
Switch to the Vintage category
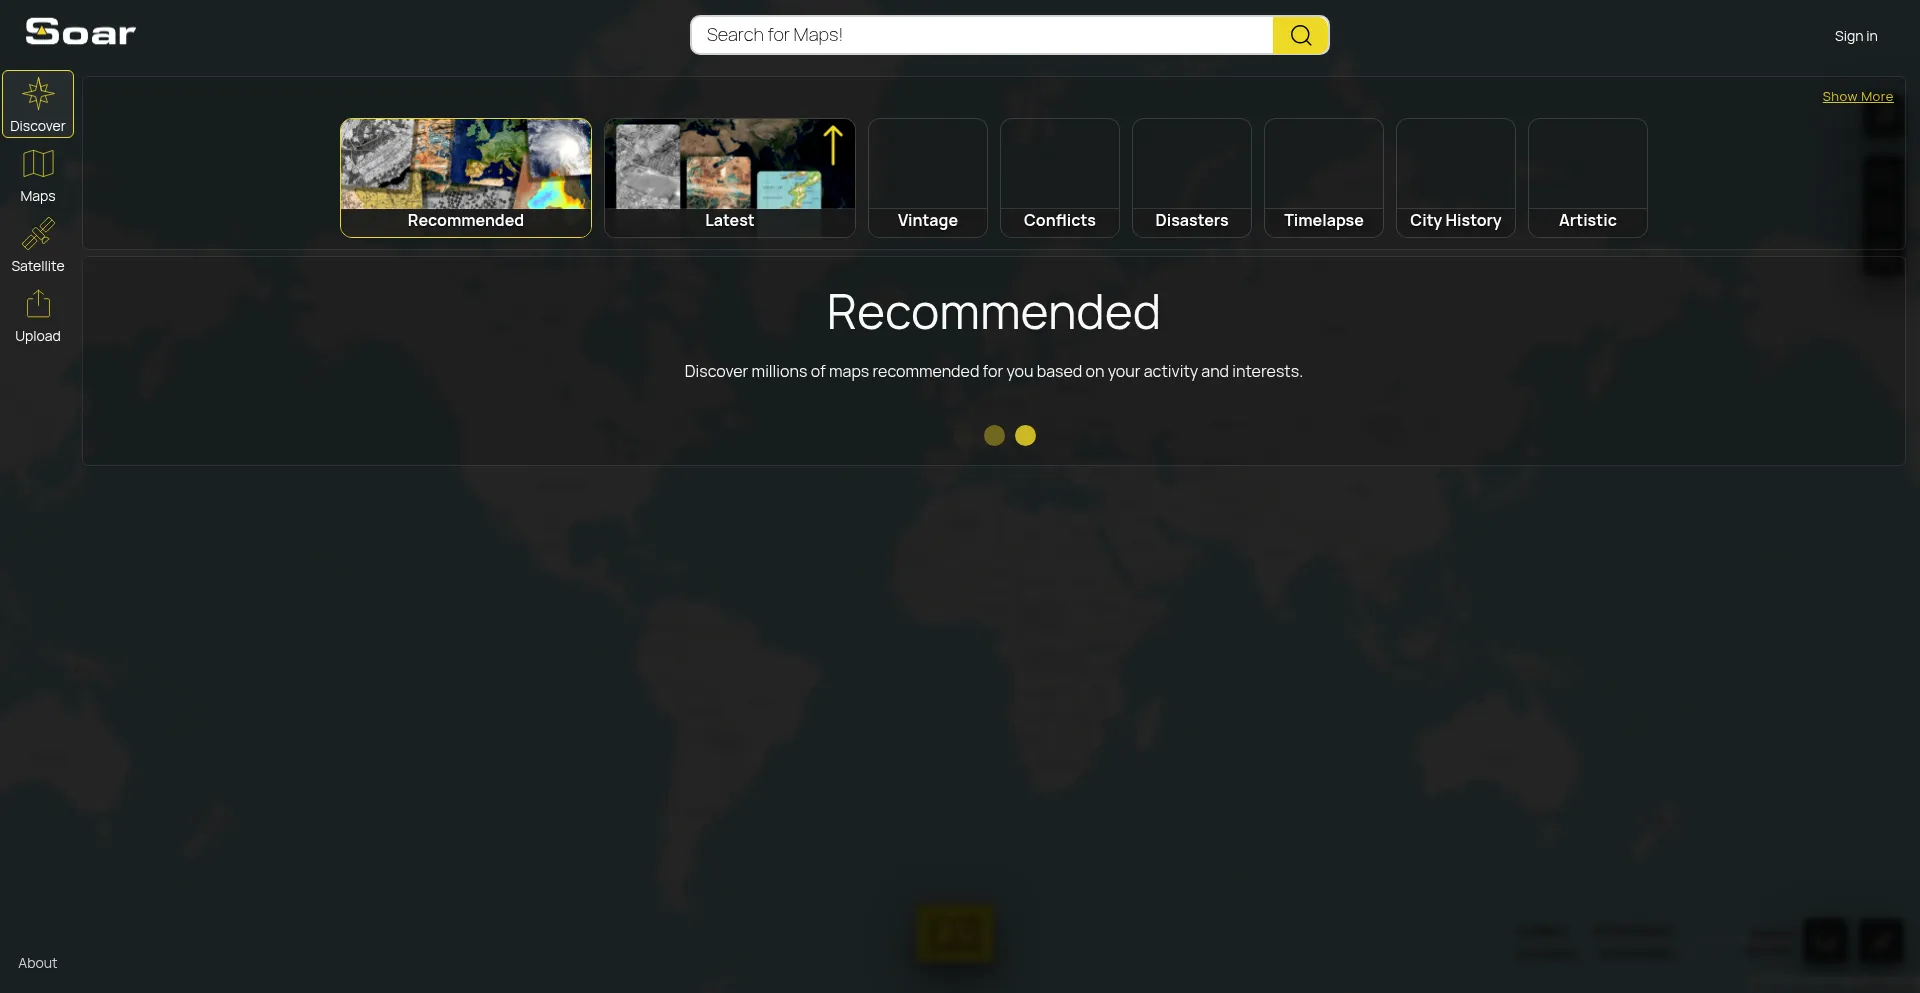coord(928,178)
